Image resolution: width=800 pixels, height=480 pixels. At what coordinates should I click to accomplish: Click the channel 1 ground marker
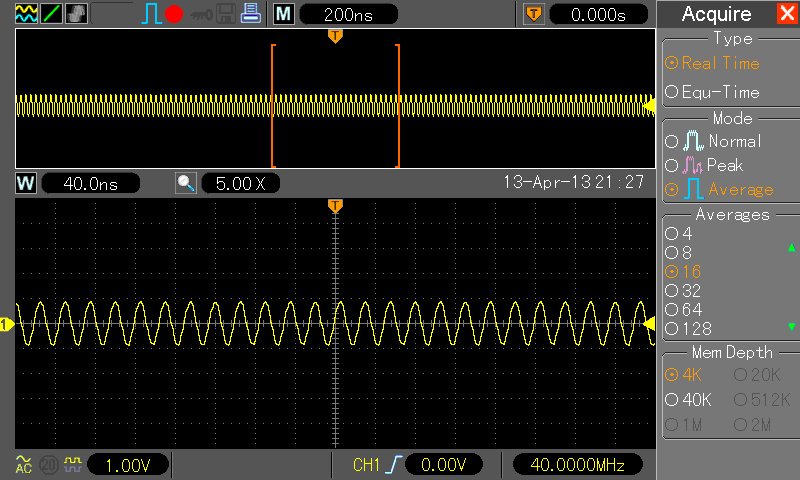(x=7, y=324)
